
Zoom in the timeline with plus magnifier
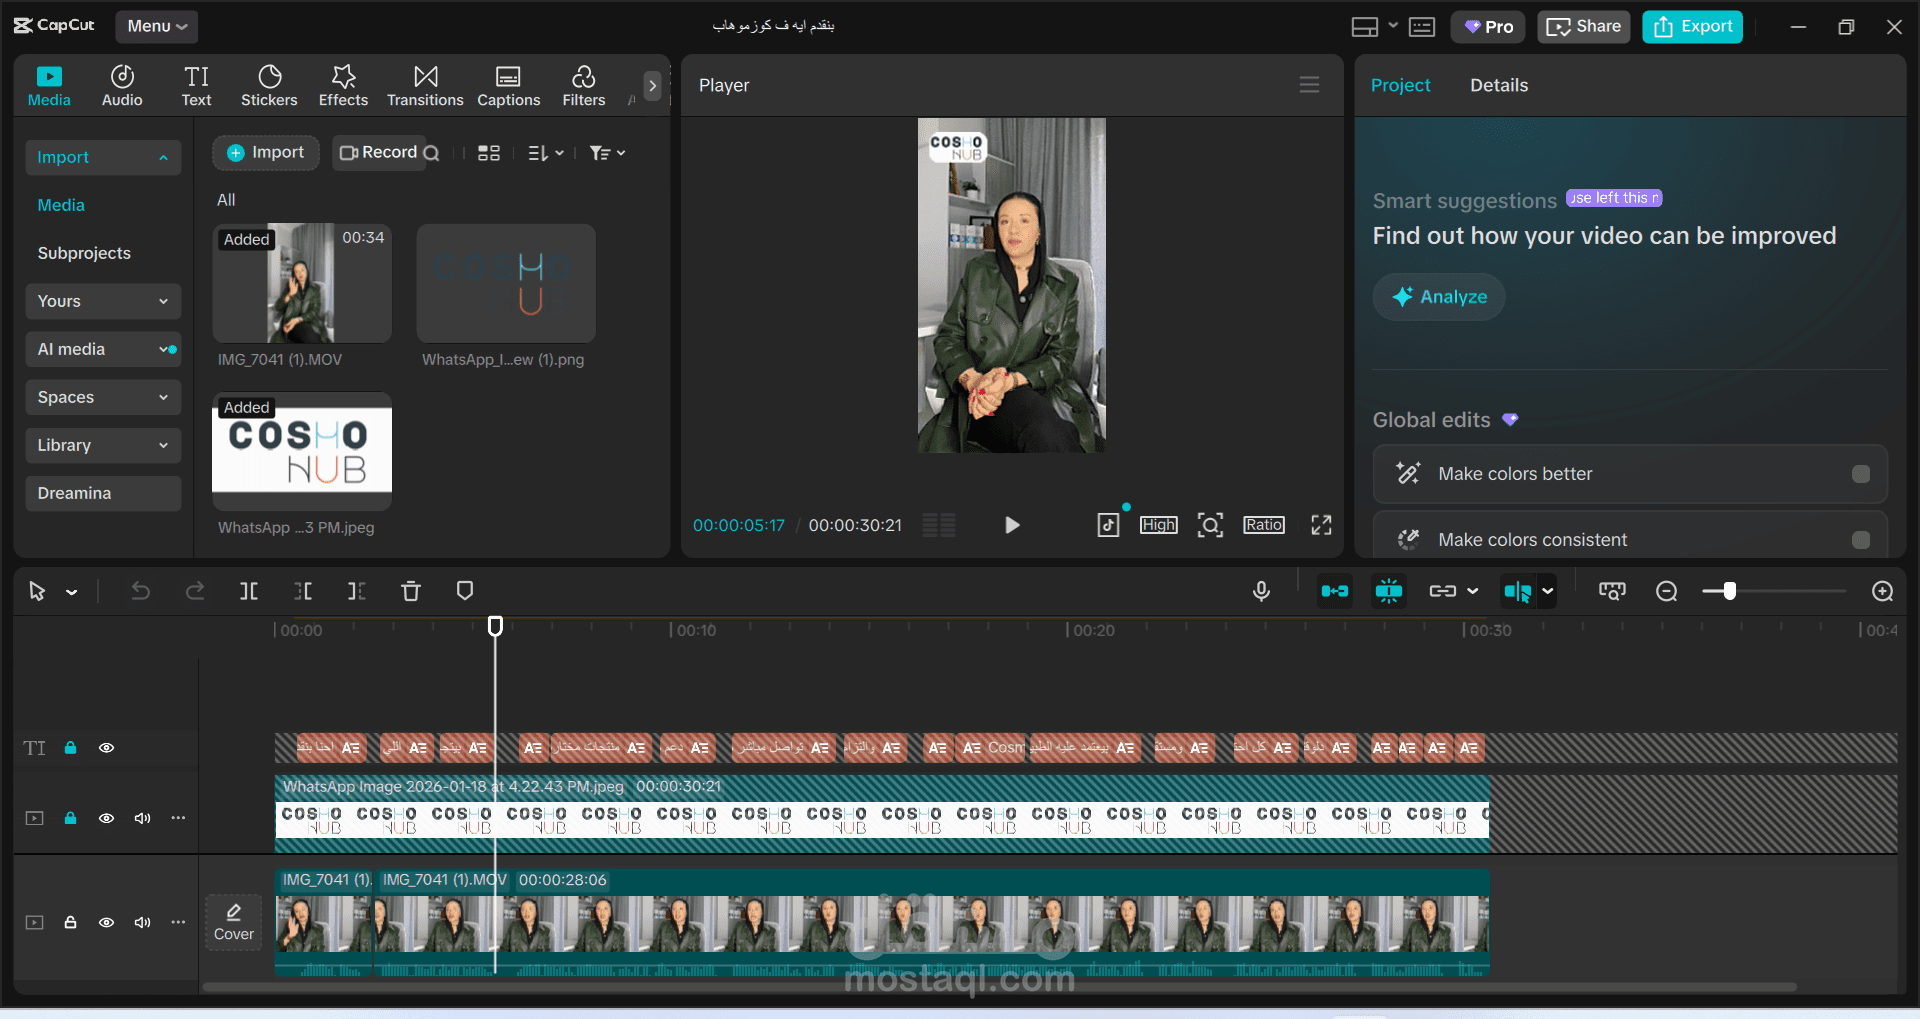coord(1883,591)
